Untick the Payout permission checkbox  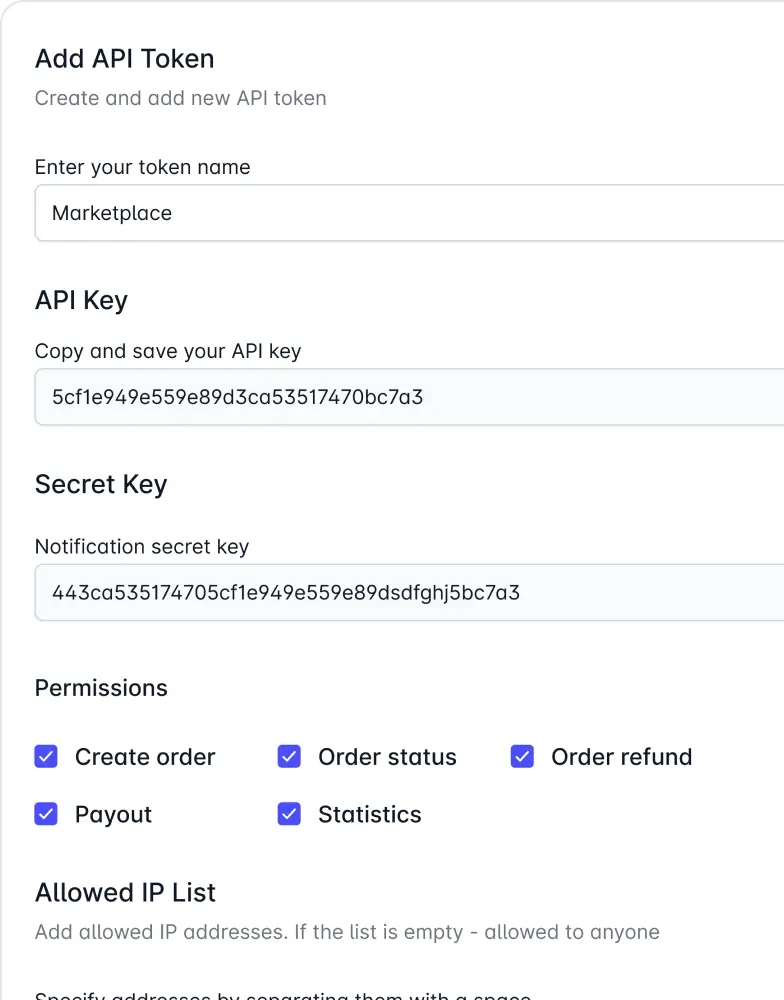(x=46, y=814)
